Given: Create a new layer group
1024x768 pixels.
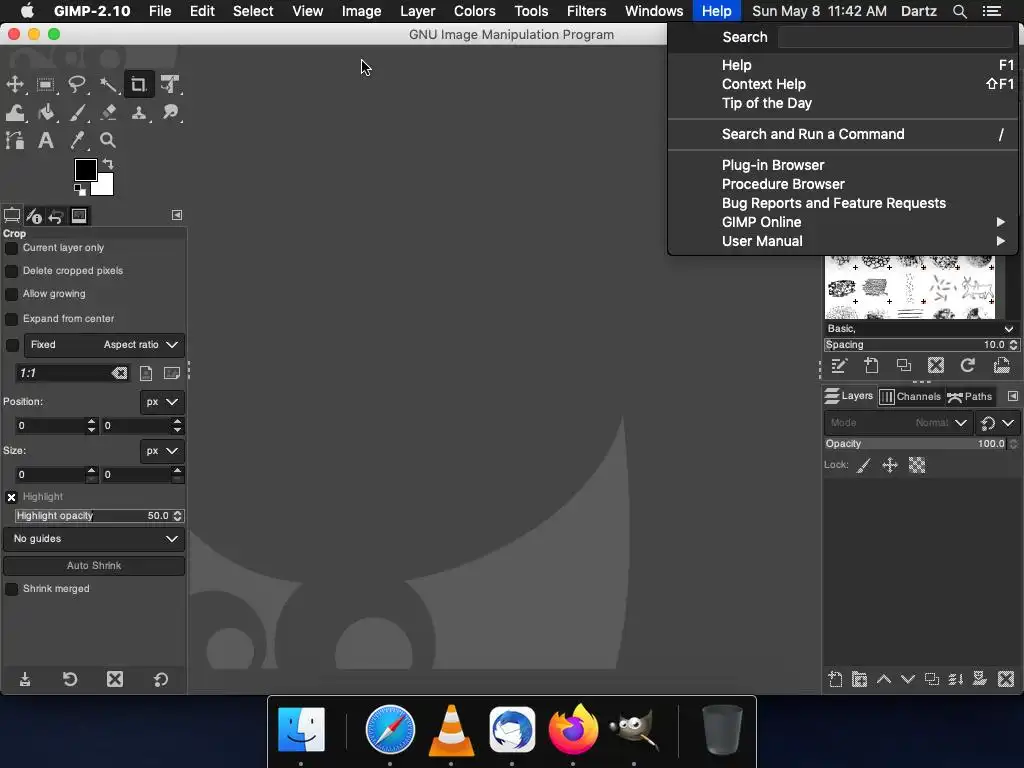Looking at the screenshot, I should [859, 679].
